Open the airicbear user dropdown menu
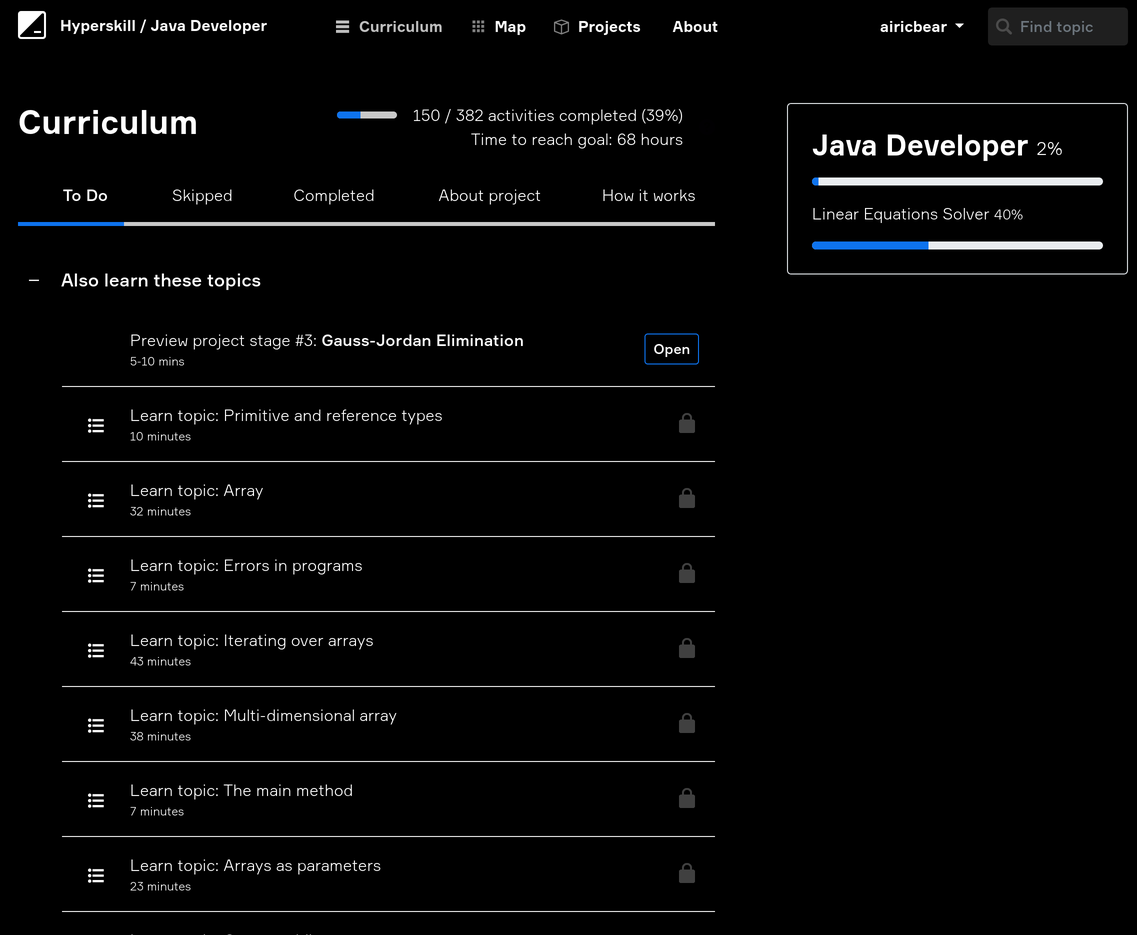Viewport: 1137px width, 935px height. point(921,27)
